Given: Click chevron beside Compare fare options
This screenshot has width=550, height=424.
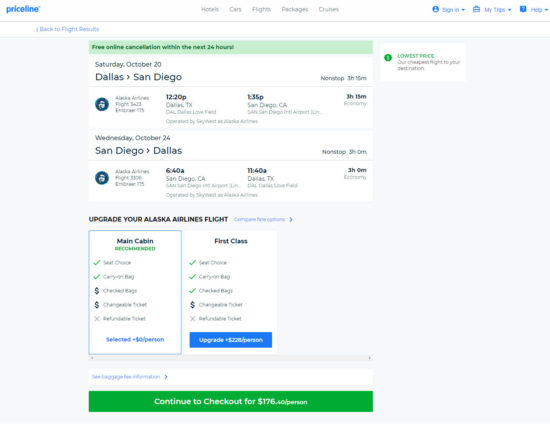Looking at the screenshot, I should pyautogui.click(x=291, y=220).
